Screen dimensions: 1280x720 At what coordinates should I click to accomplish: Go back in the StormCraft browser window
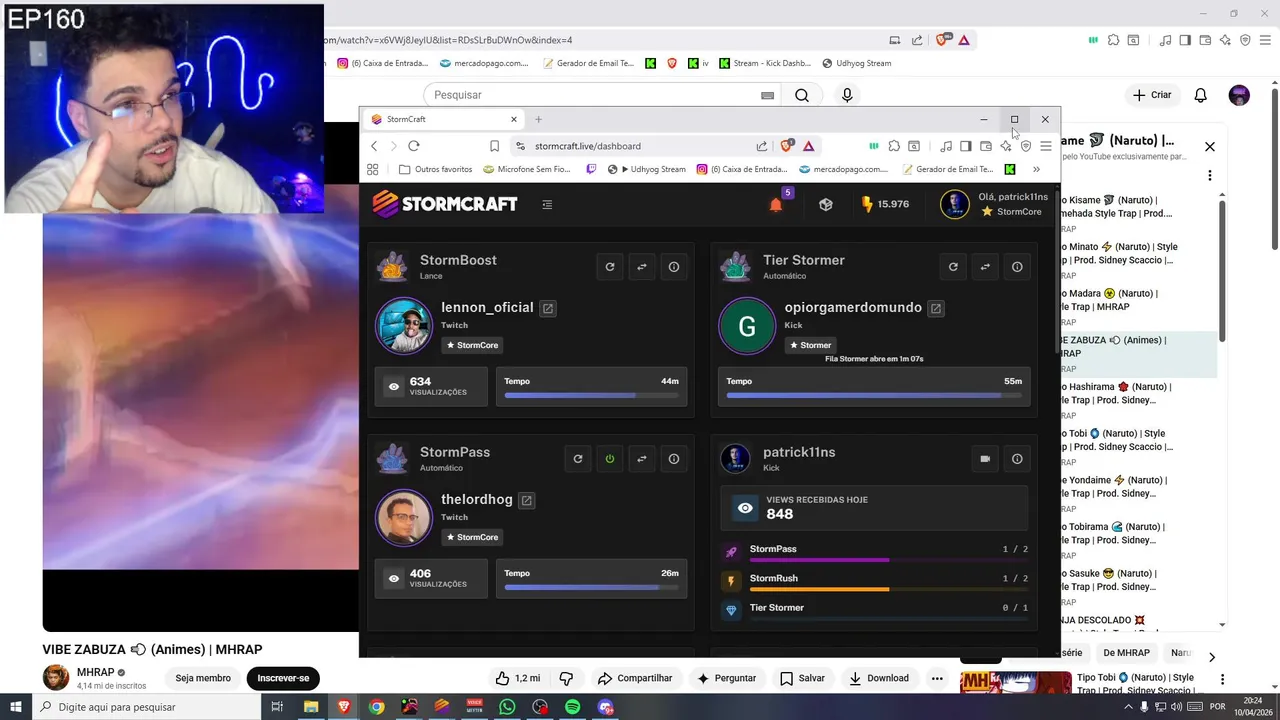click(375, 146)
